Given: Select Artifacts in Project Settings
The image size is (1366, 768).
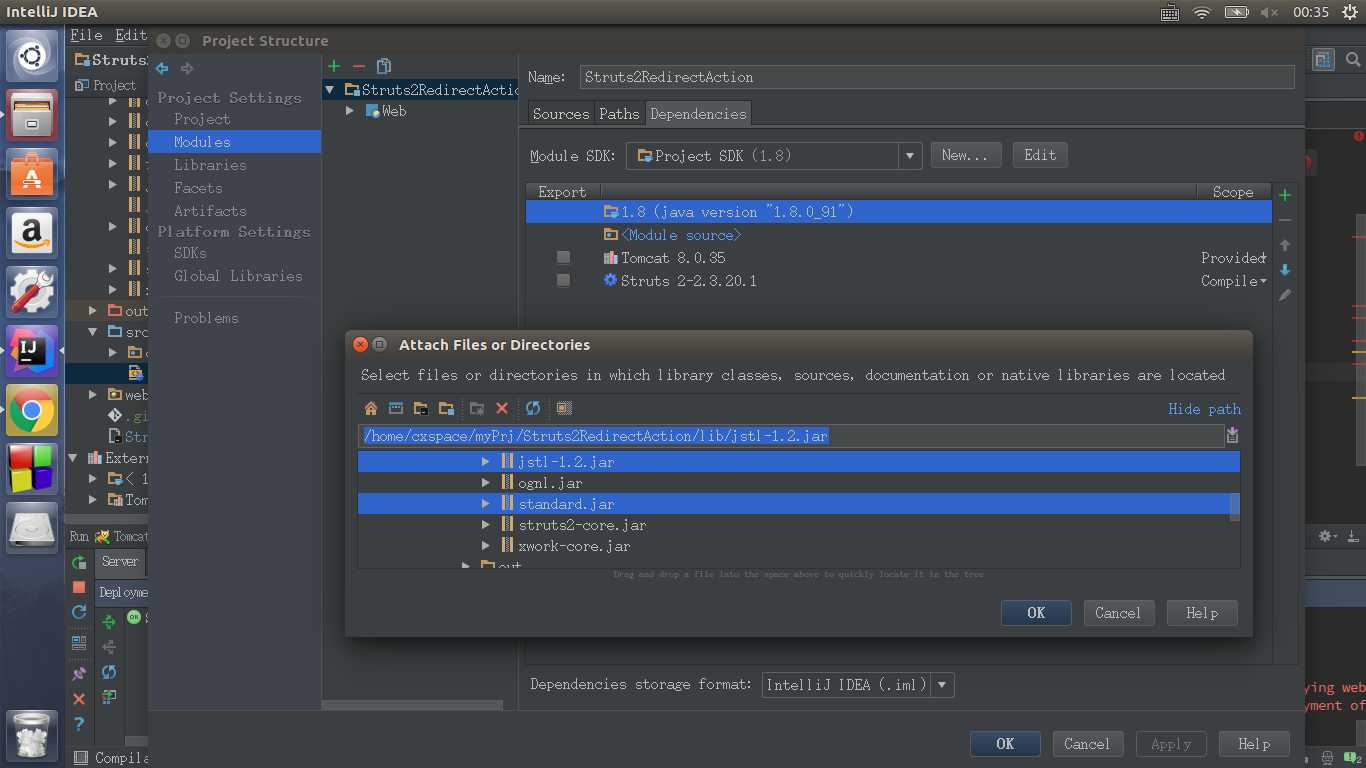Looking at the screenshot, I should point(210,211).
